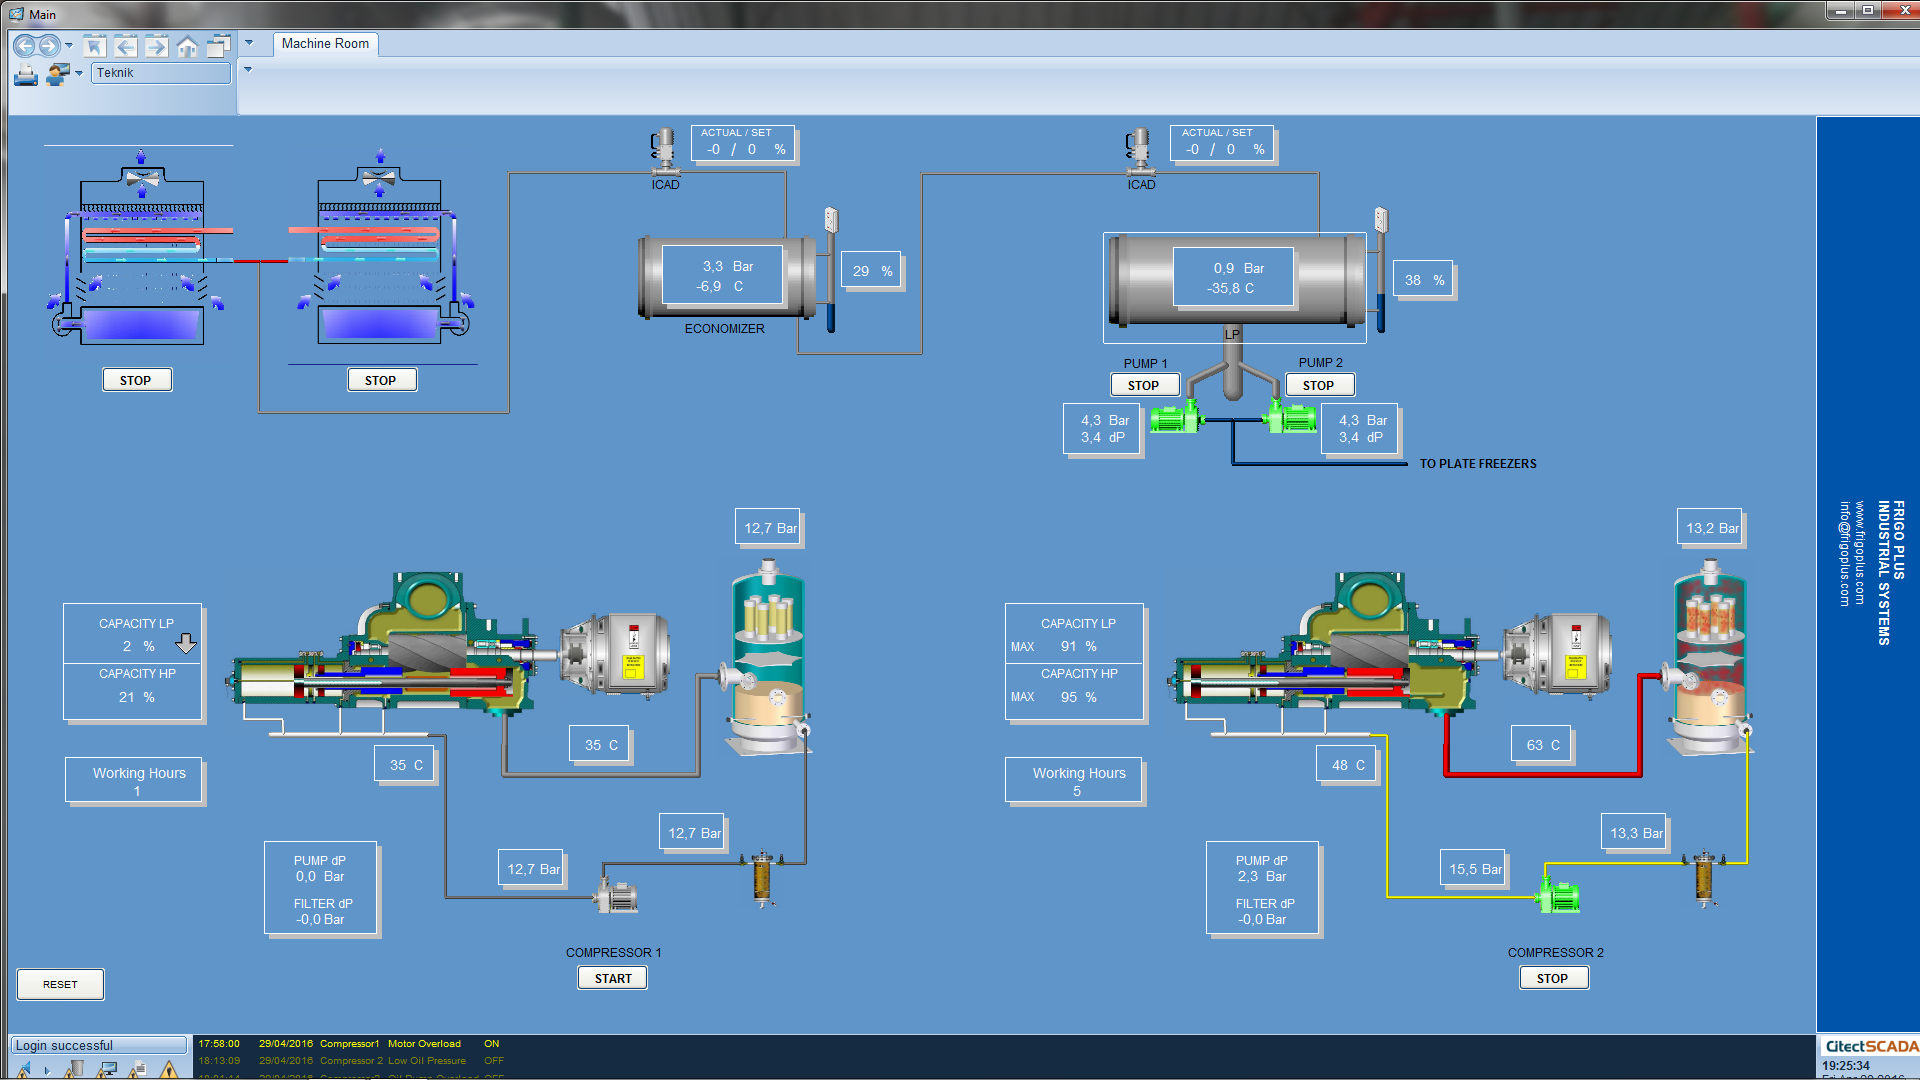The height and width of the screenshot is (1080, 1920).
Task: Open the dropdown next to the back arrows
Action: [x=69, y=46]
